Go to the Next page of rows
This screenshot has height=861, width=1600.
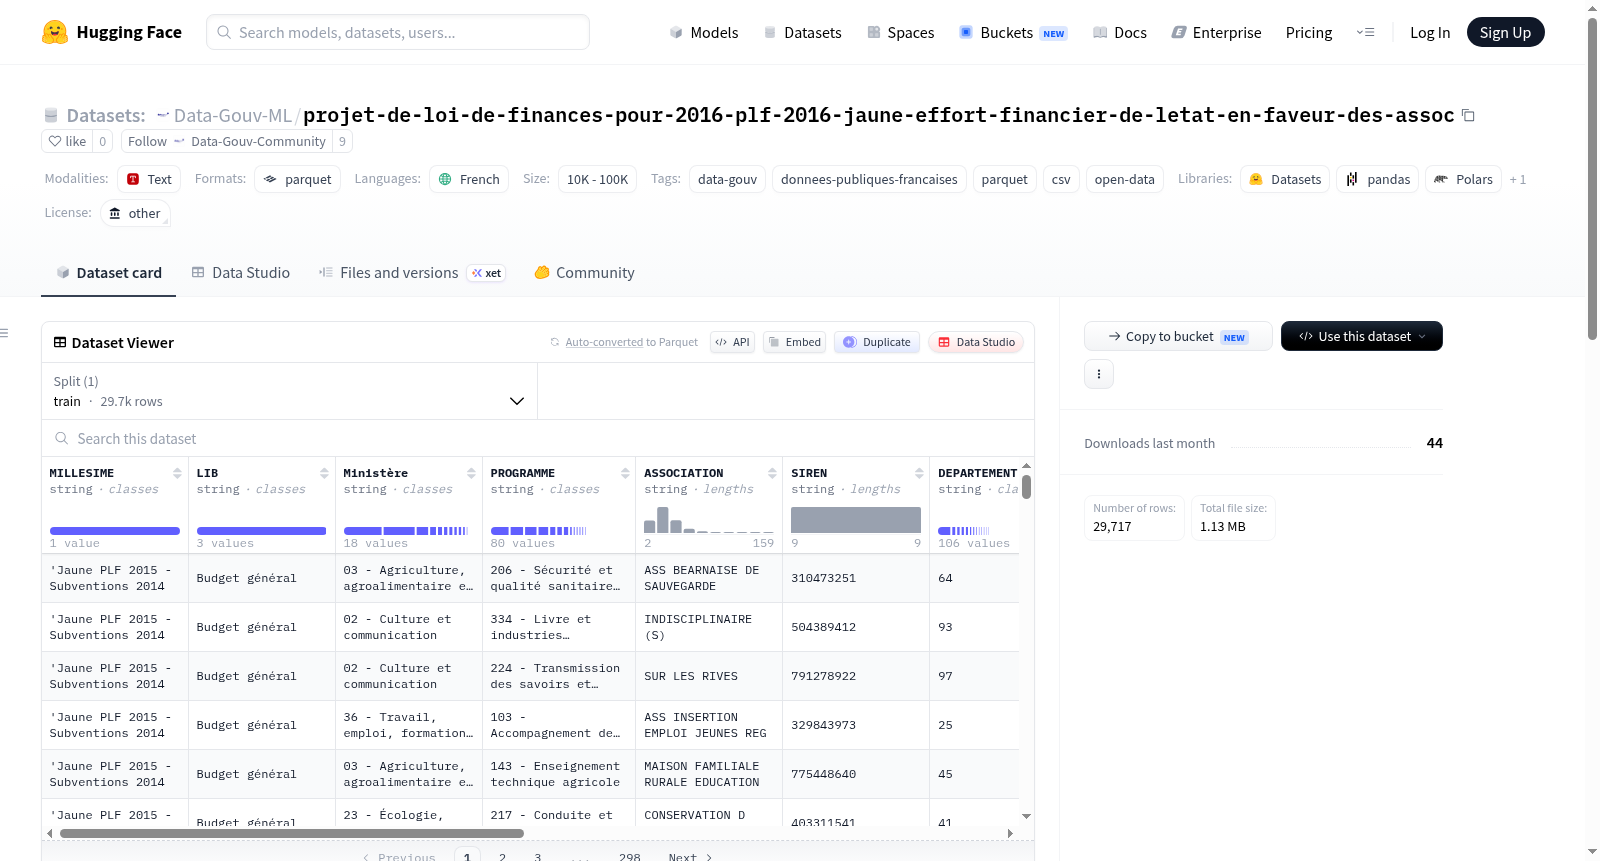[690, 857]
